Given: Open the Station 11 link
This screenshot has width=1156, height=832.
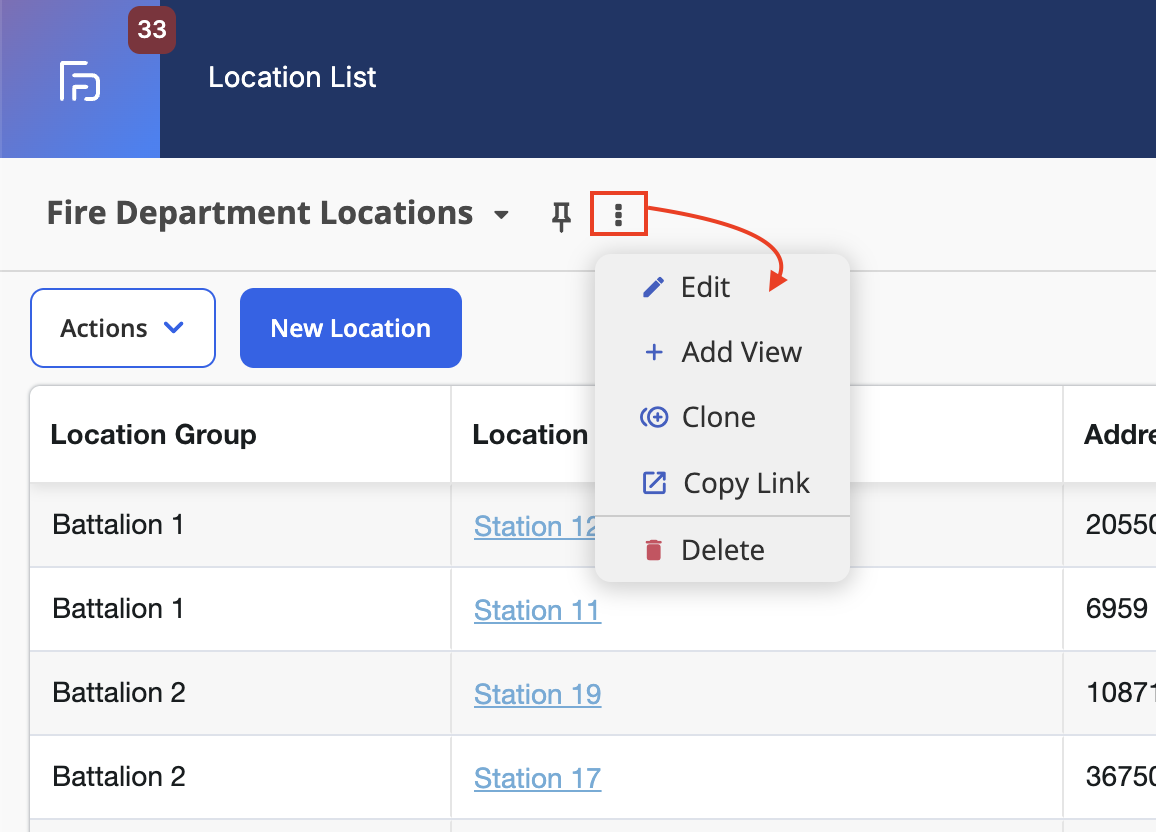Looking at the screenshot, I should pos(537,610).
